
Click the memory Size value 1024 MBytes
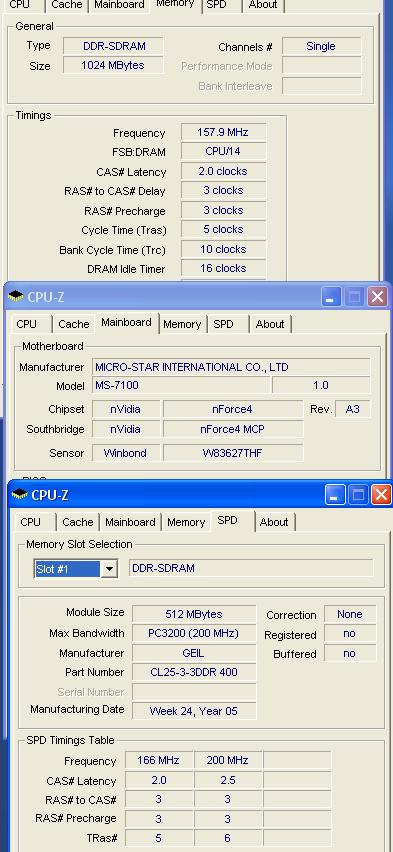click(114, 65)
